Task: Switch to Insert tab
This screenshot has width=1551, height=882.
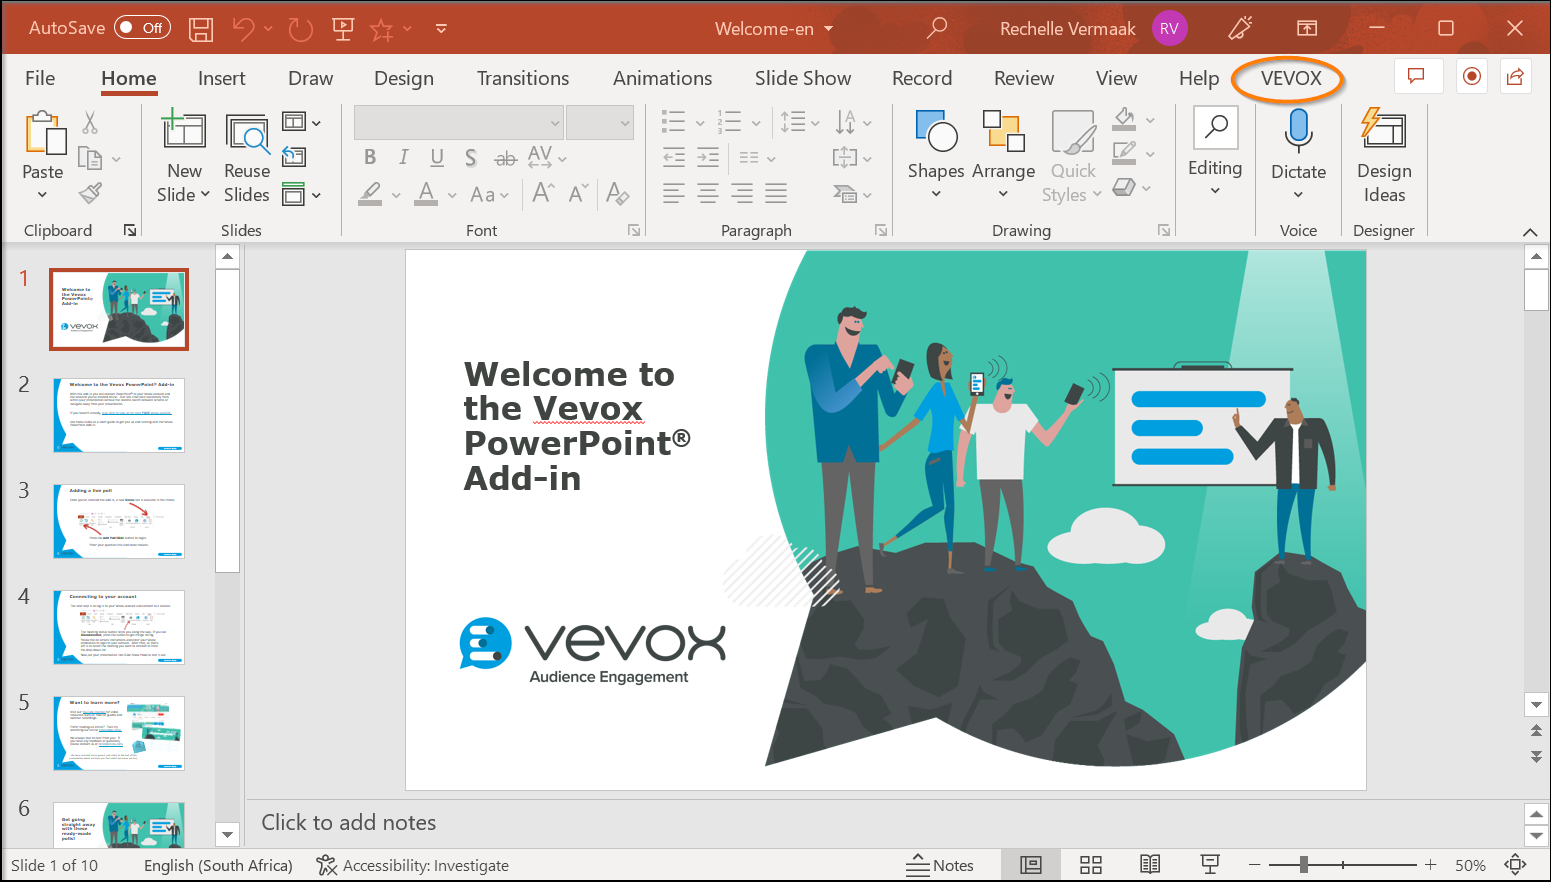Action: tap(221, 78)
